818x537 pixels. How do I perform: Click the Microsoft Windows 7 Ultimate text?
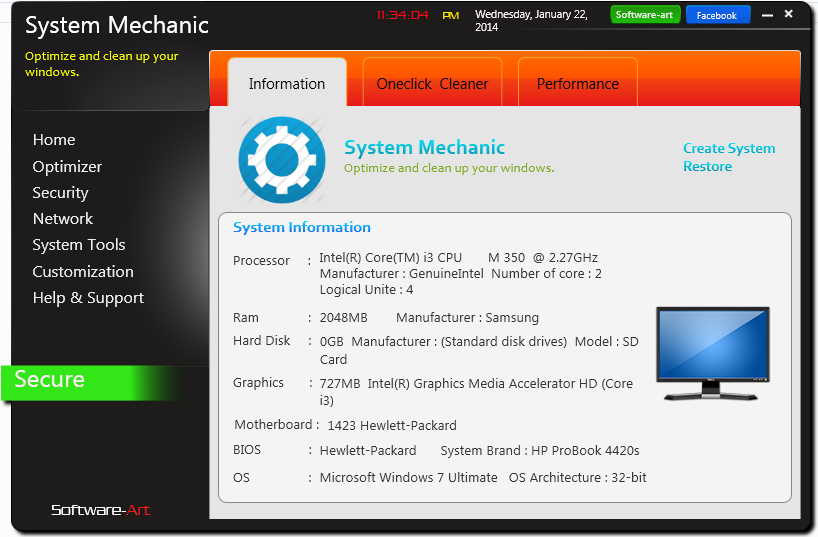click(x=408, y=478)
